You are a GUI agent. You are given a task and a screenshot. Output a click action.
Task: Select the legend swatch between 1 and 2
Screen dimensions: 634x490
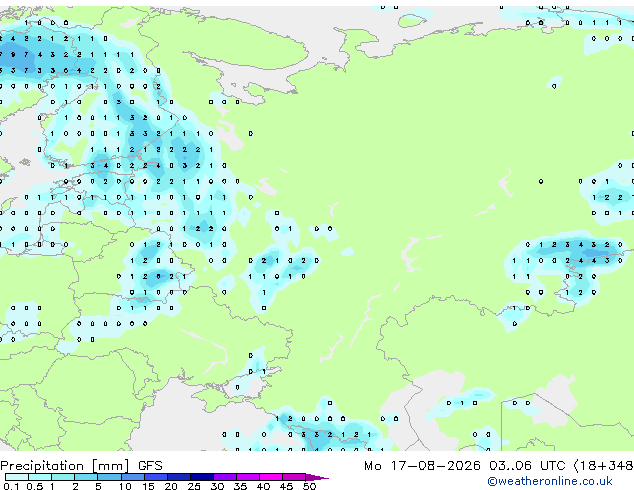pos(63,477)
